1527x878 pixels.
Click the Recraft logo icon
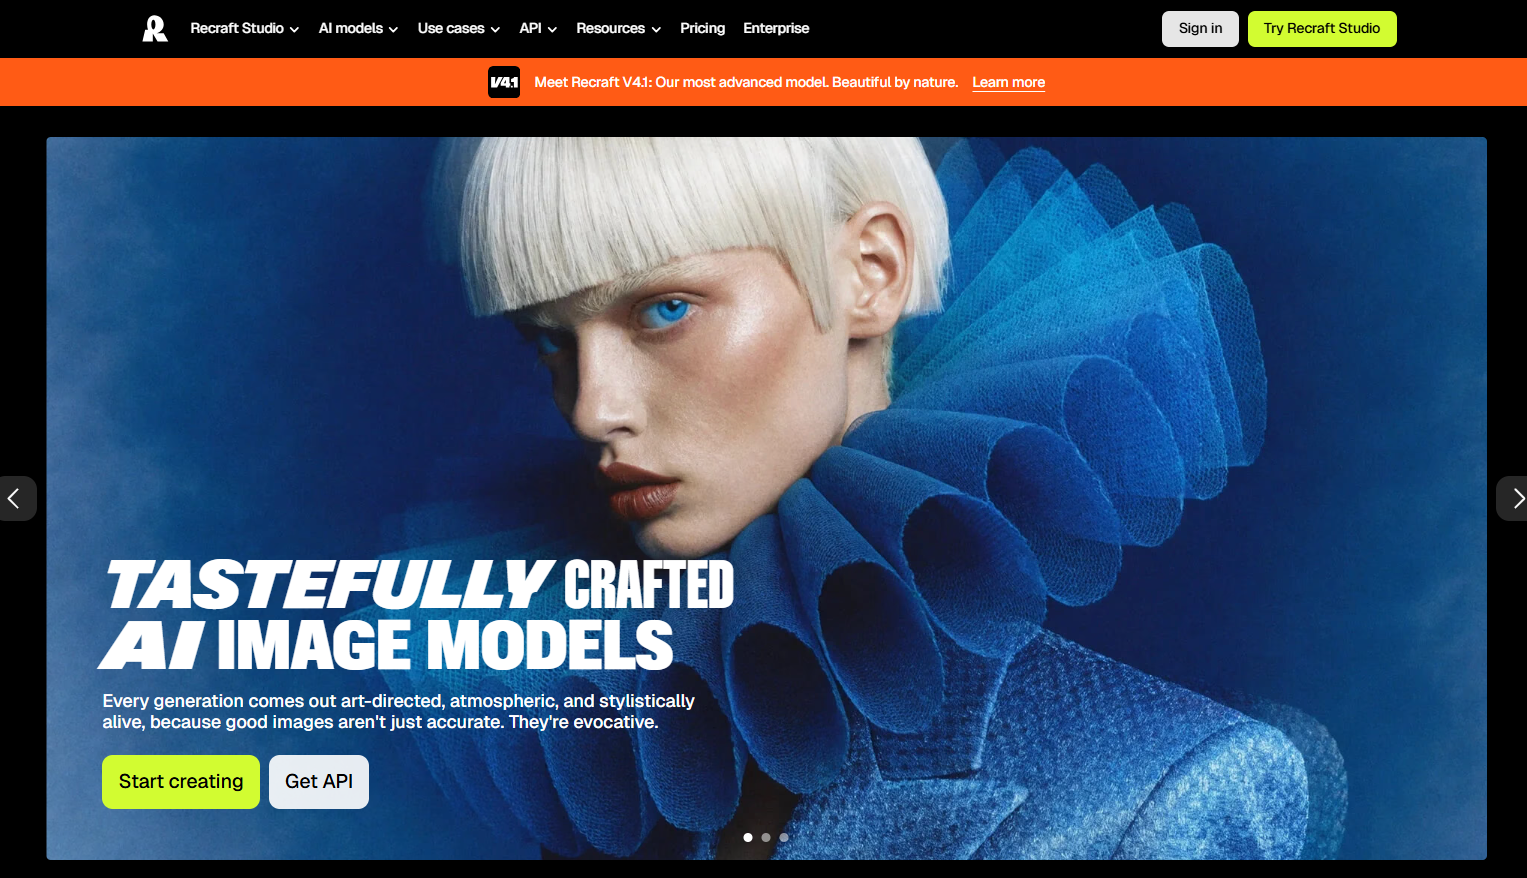(x=155, y=28)
